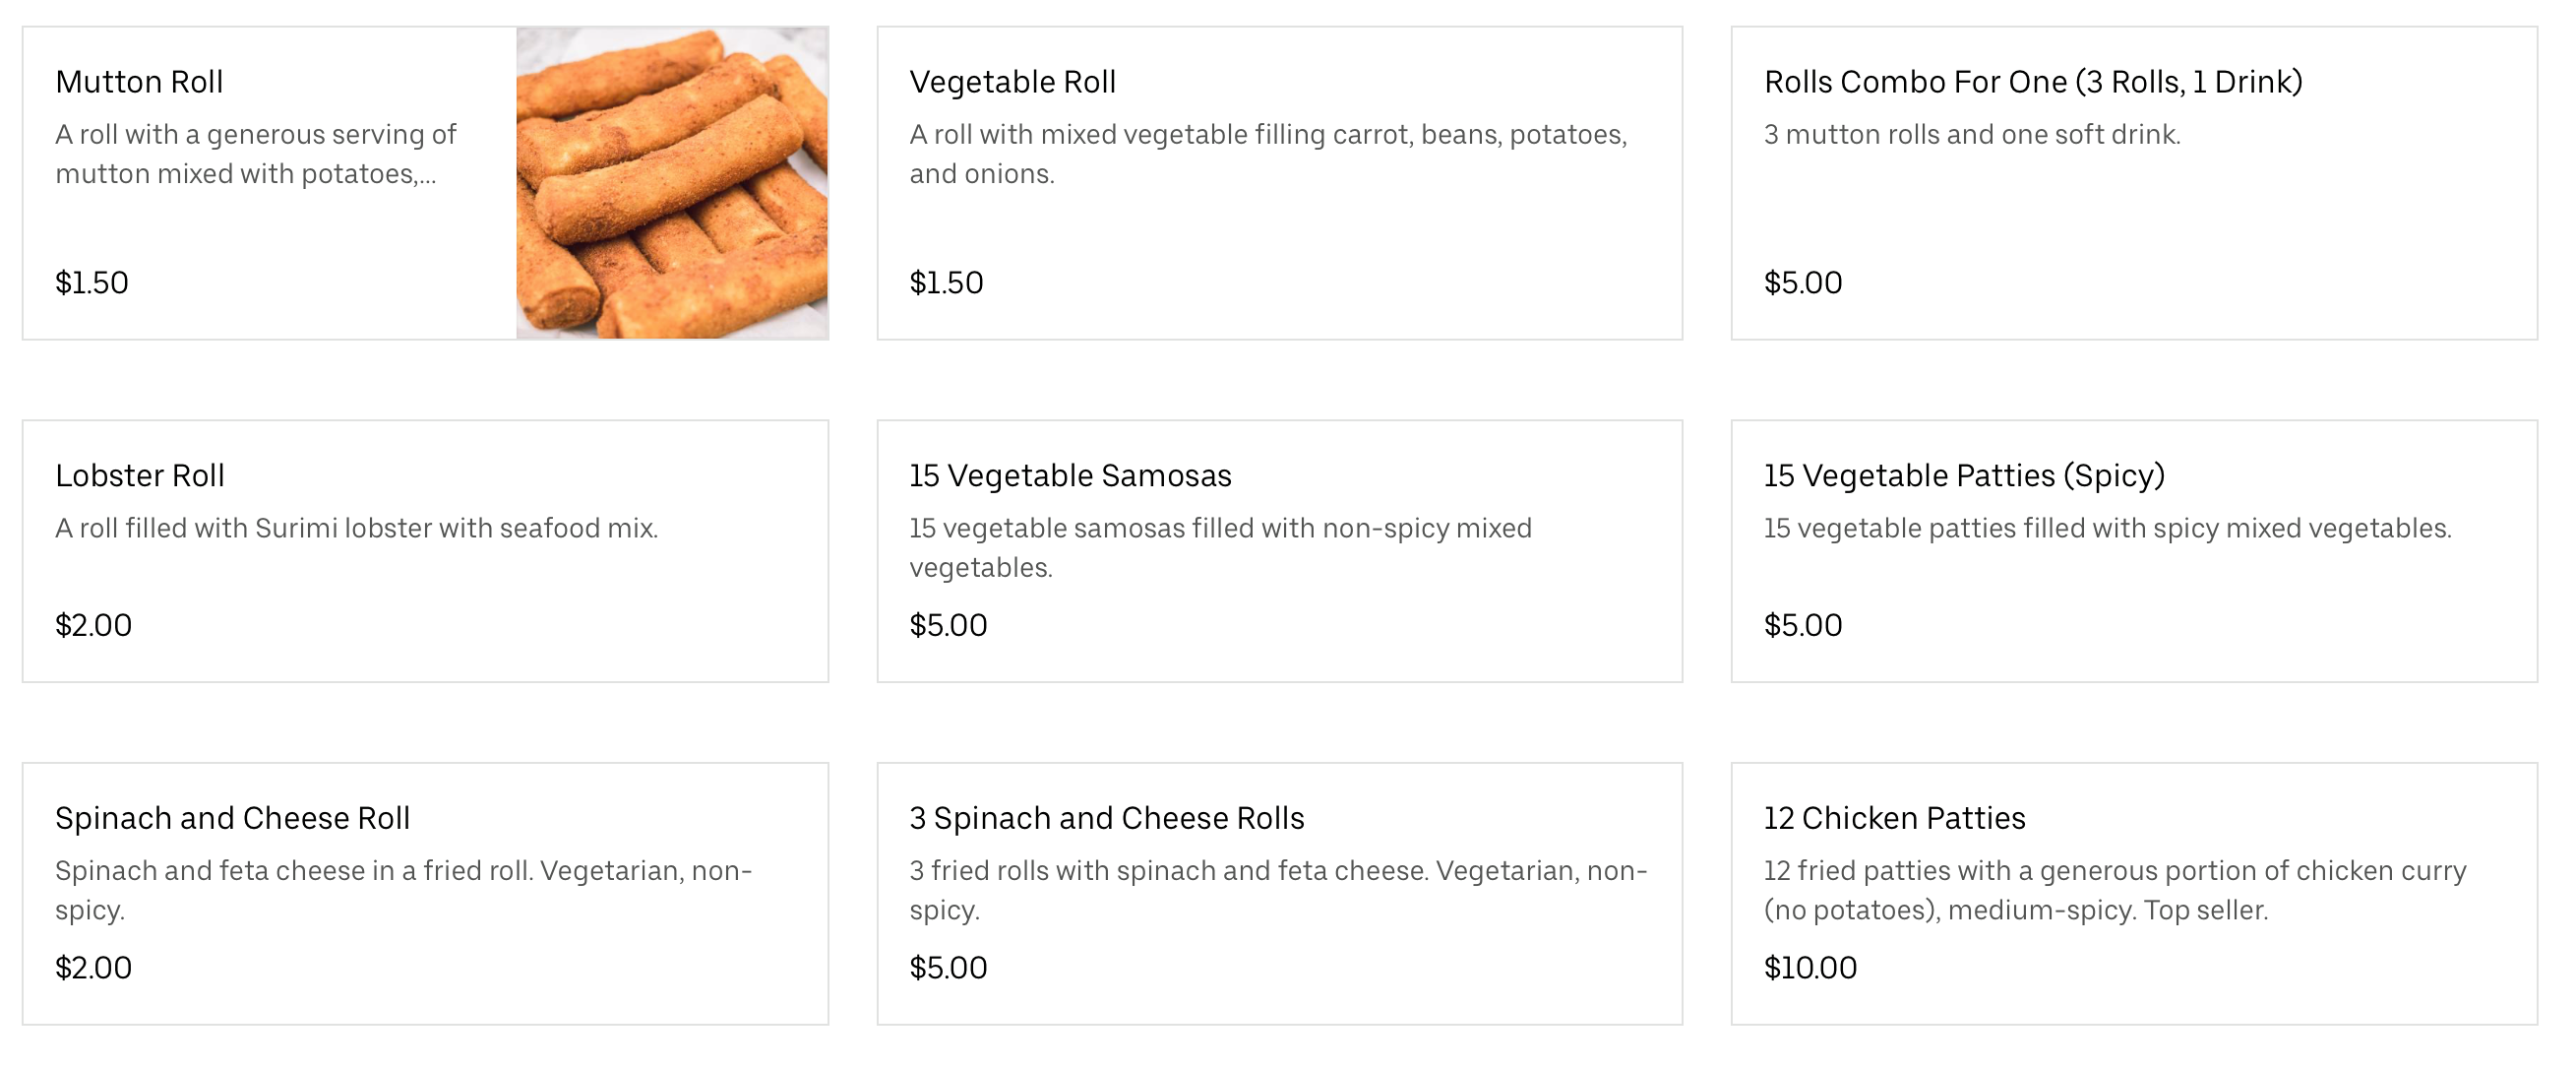Click the Lobster Roll $2.00 price
2576x1069 pixels.
click(93, 626)
